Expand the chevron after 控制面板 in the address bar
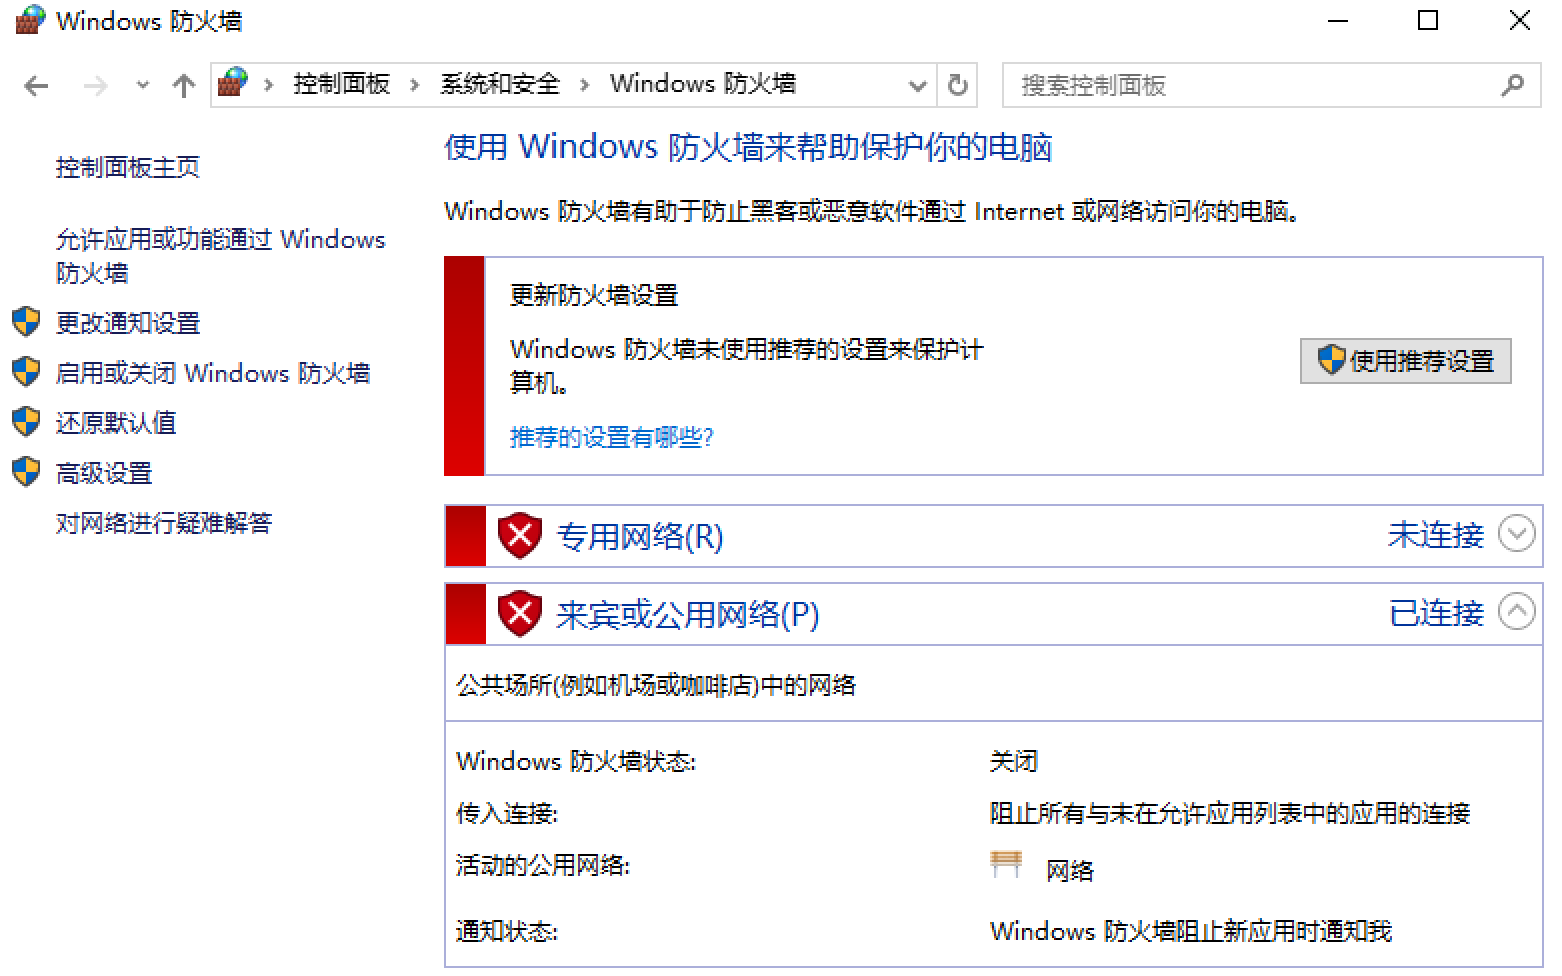This screenshot has height=976, width=1562. [414, 85]
